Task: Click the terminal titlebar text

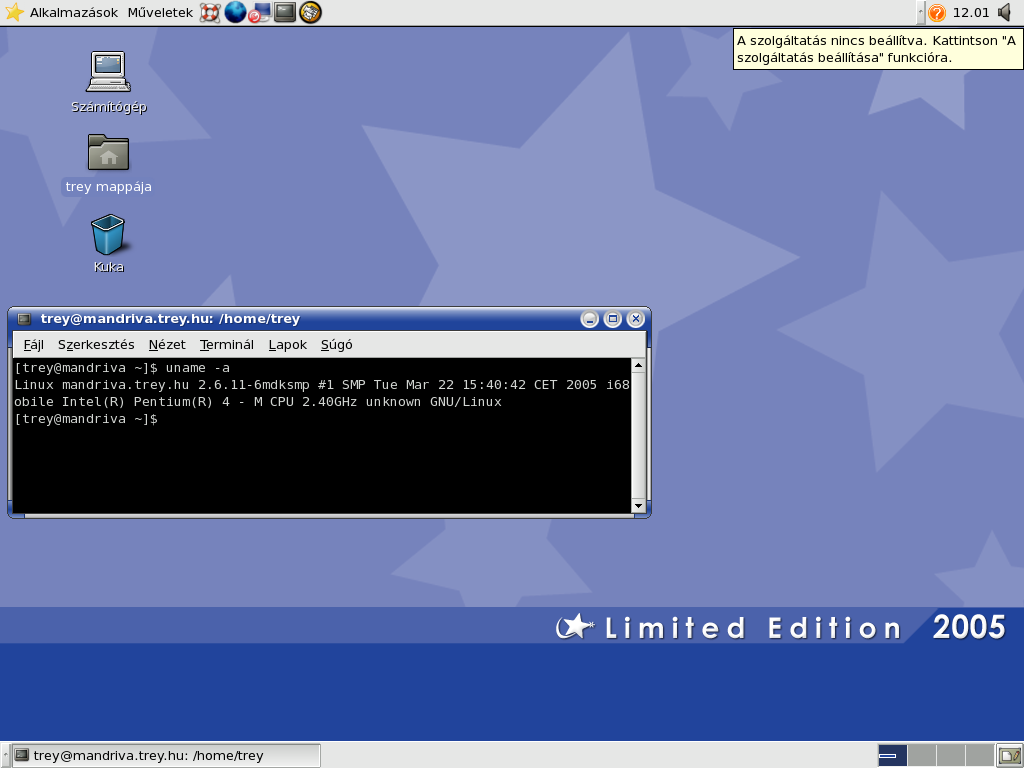Action: pyautogui.click(x=170, y=319)
